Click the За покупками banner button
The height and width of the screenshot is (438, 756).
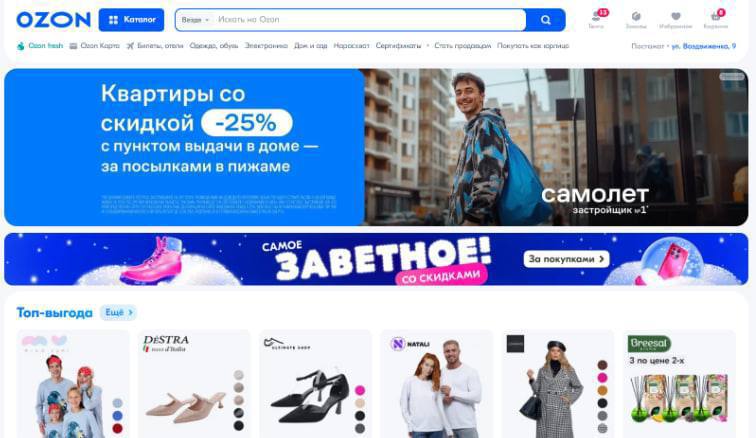click(x=567, y=259)
